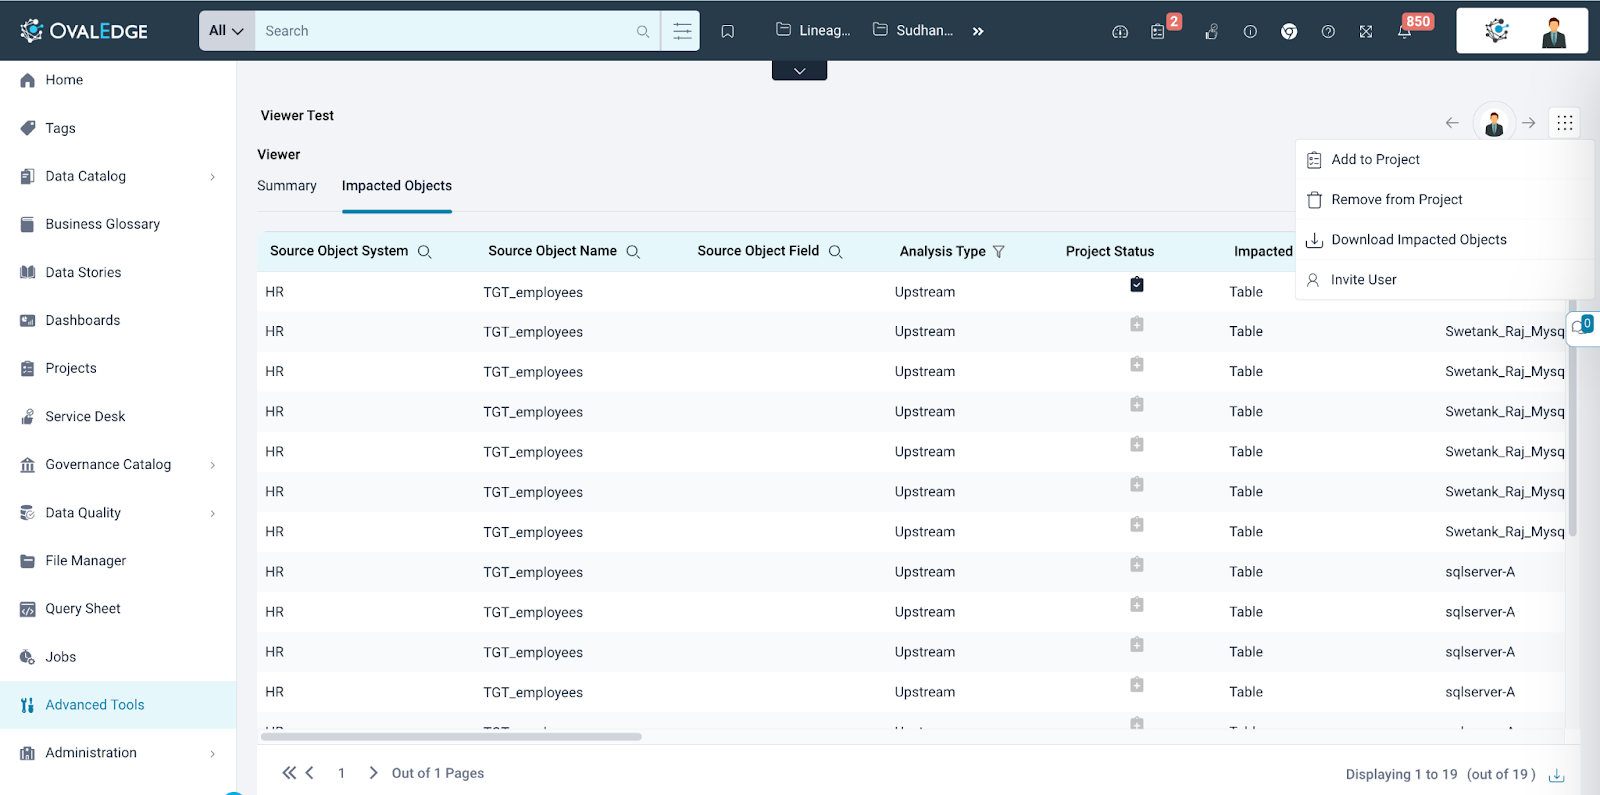The width and height of the screenshot is (1600, 795).
Task: Click the info circle icon in header
Action: tap(1250, 32)
